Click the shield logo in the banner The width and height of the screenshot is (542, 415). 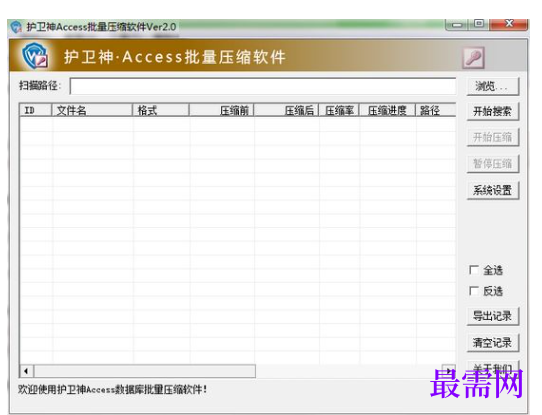coord(35,55)
